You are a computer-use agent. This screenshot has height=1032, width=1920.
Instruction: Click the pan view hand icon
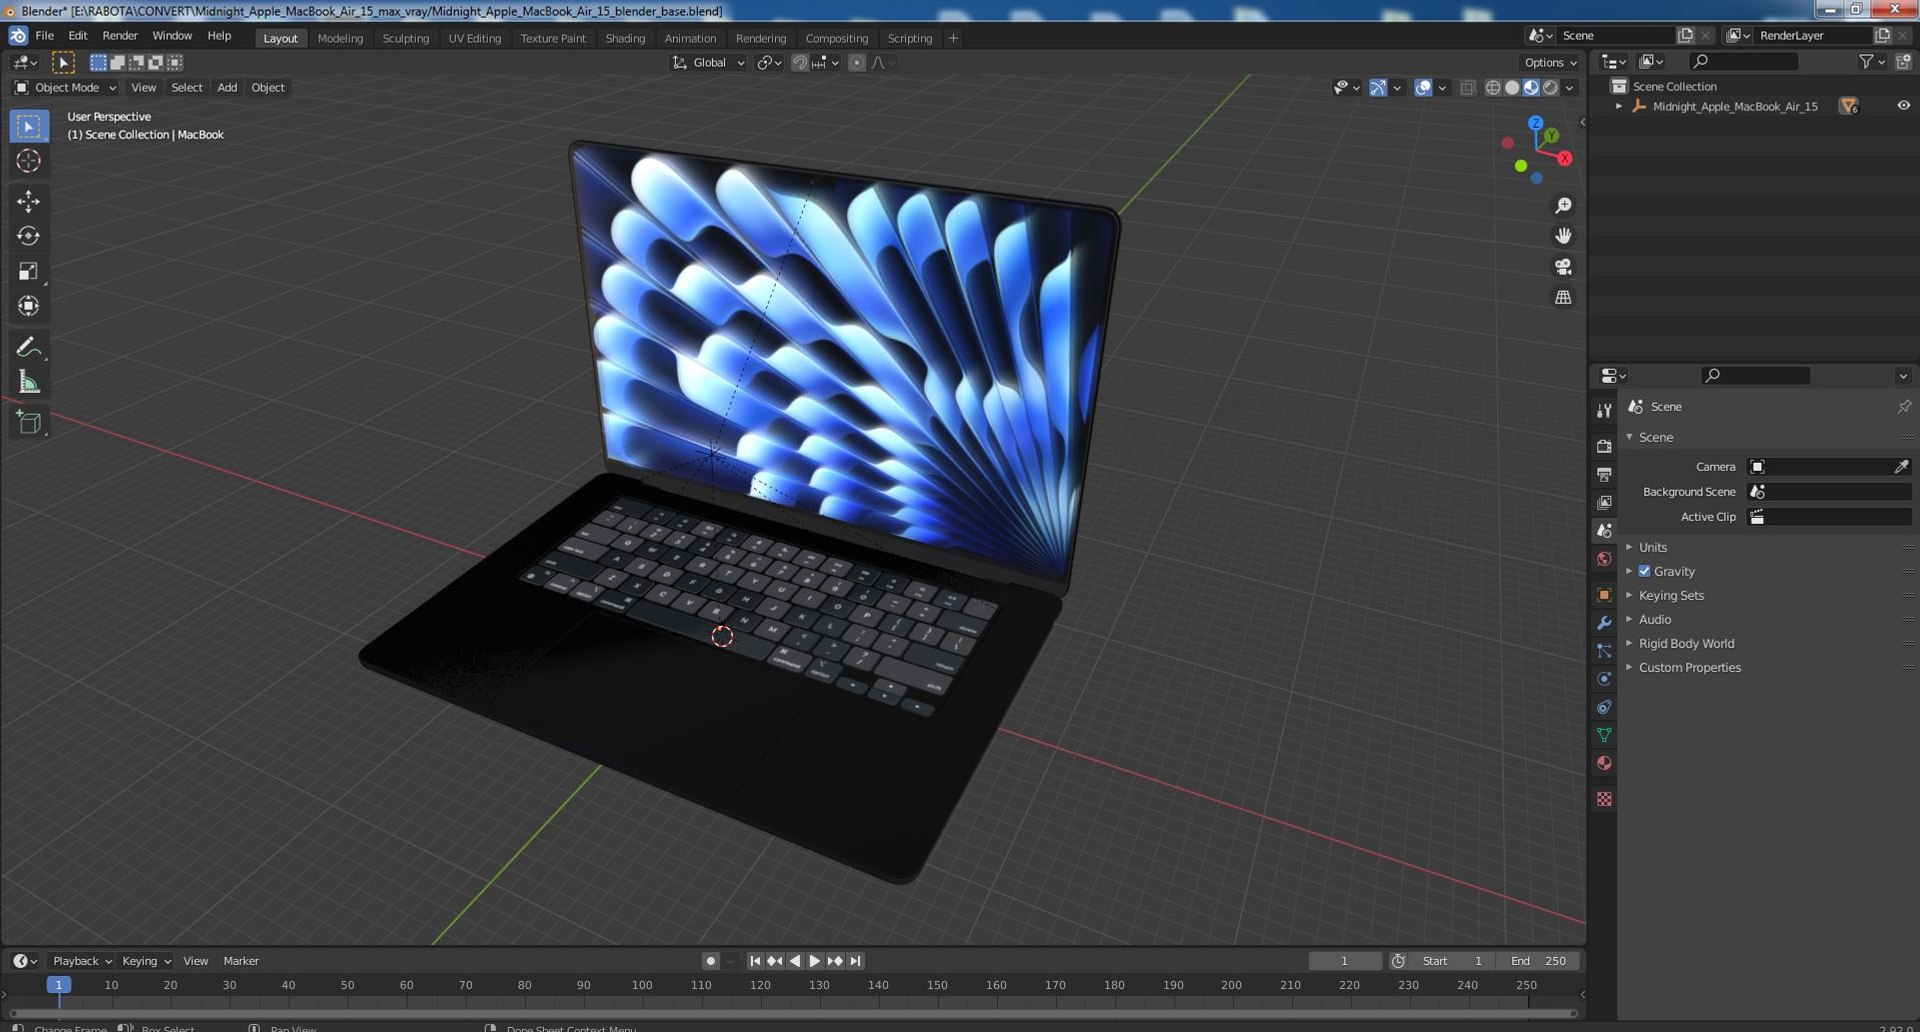click(x=1563, y=236)
